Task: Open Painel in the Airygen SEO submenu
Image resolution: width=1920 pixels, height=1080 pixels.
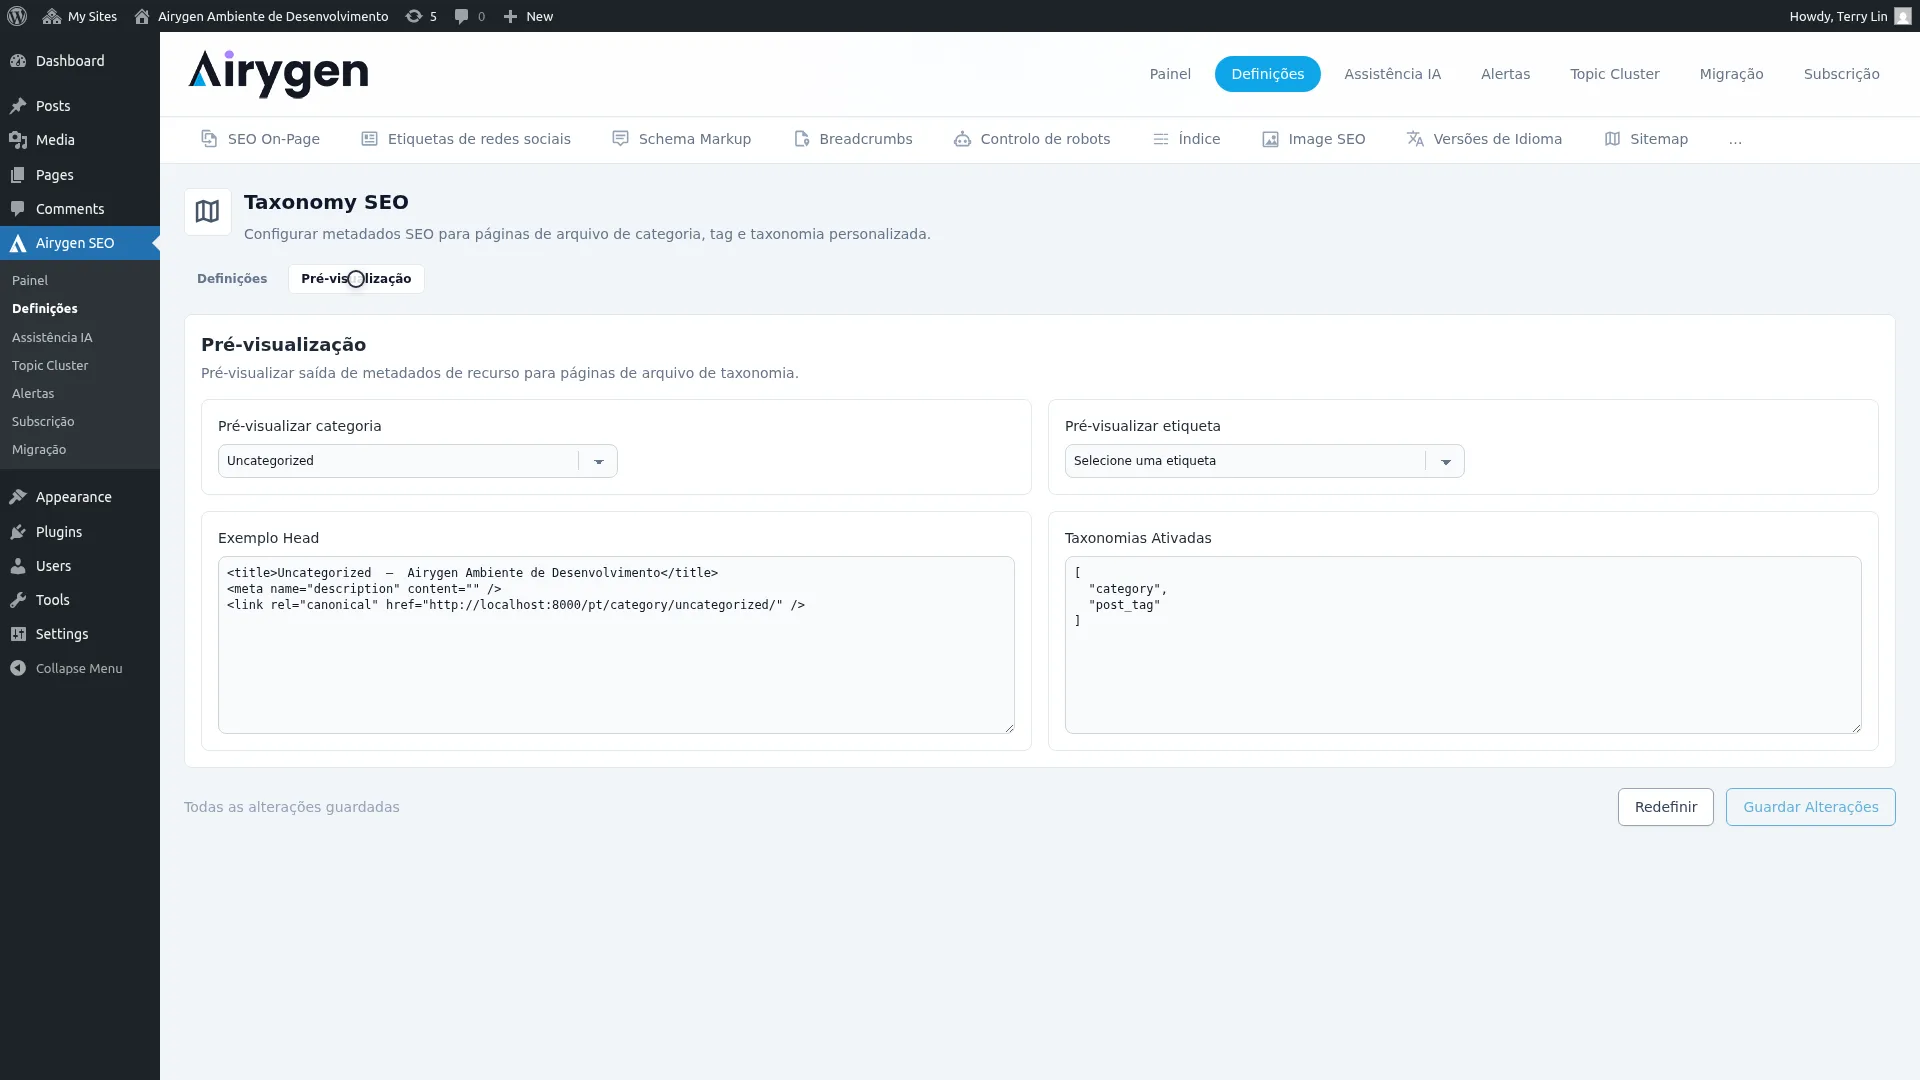Action: [30, 281]
